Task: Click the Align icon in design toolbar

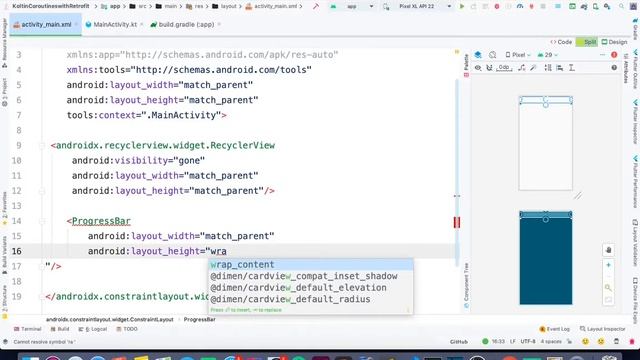Action: [560, 68]
